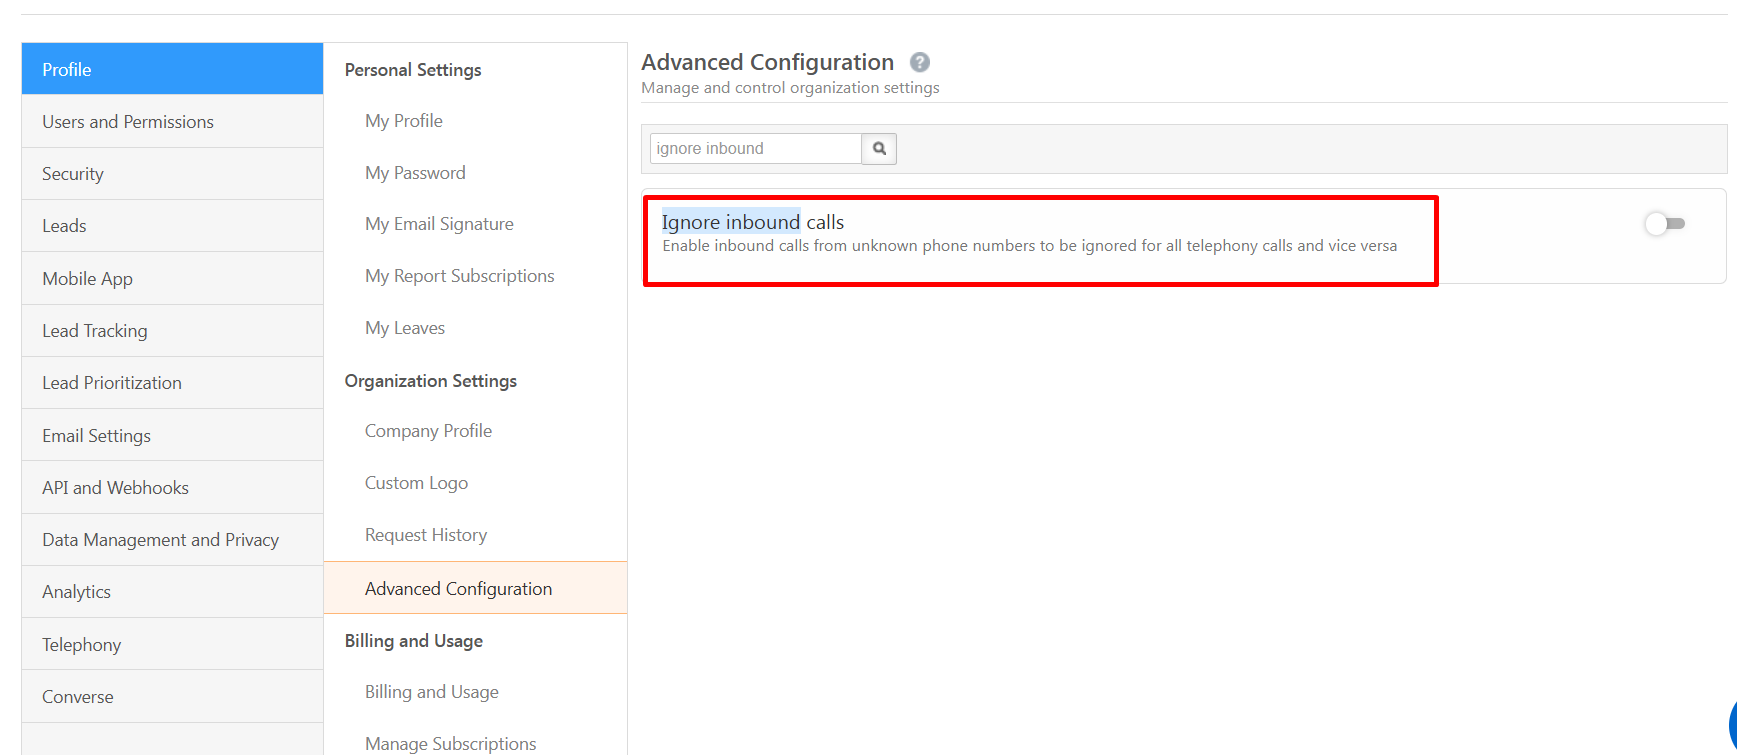Select the Advanced Configuration item
The image size is (1737, 755).
click(458, 589)
